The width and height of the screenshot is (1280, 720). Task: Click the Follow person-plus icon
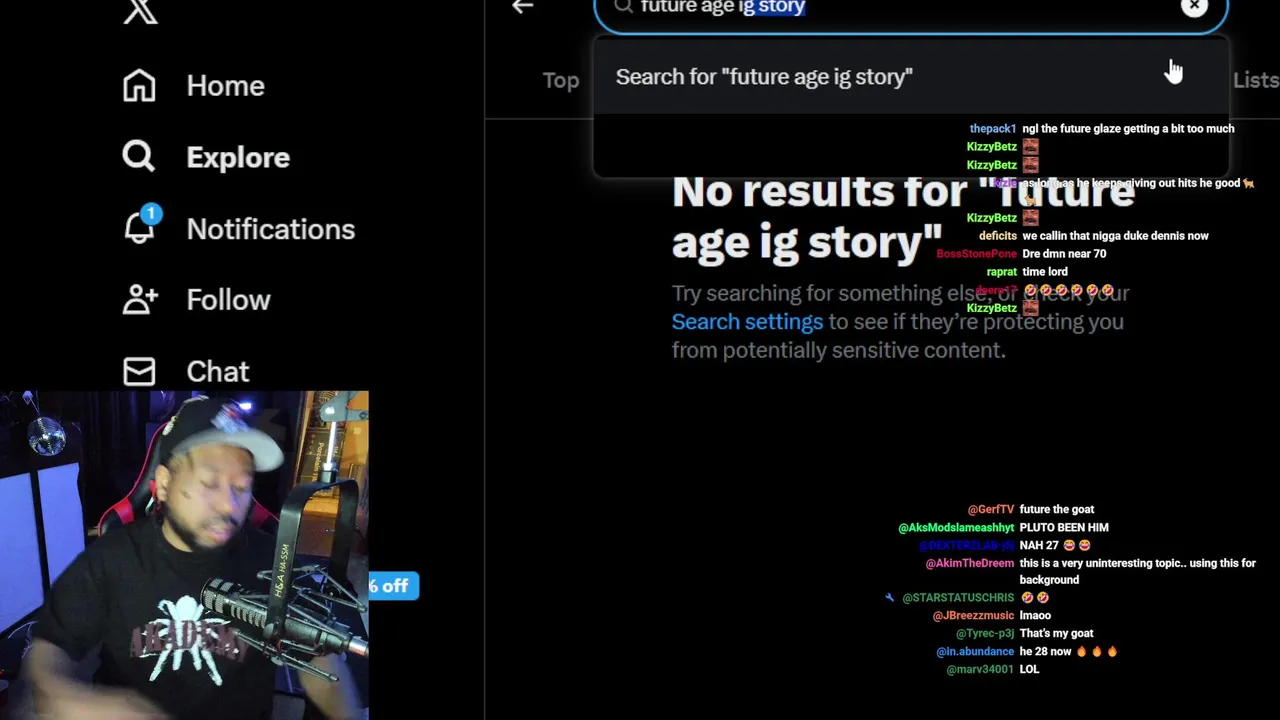click(x=139, y=300)
